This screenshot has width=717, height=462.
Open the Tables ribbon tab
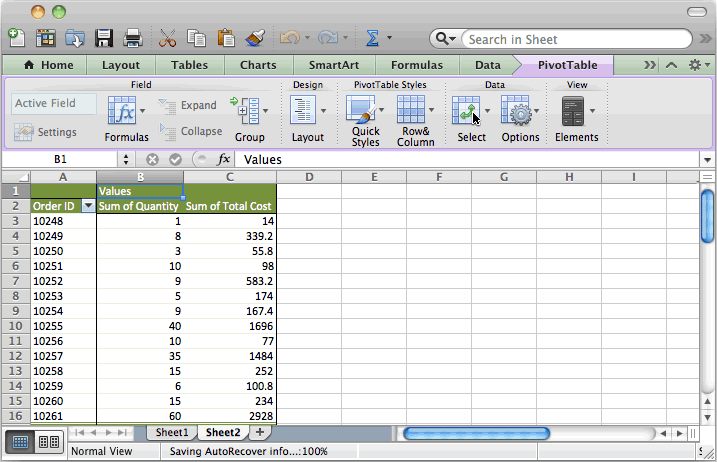(189, 65)
